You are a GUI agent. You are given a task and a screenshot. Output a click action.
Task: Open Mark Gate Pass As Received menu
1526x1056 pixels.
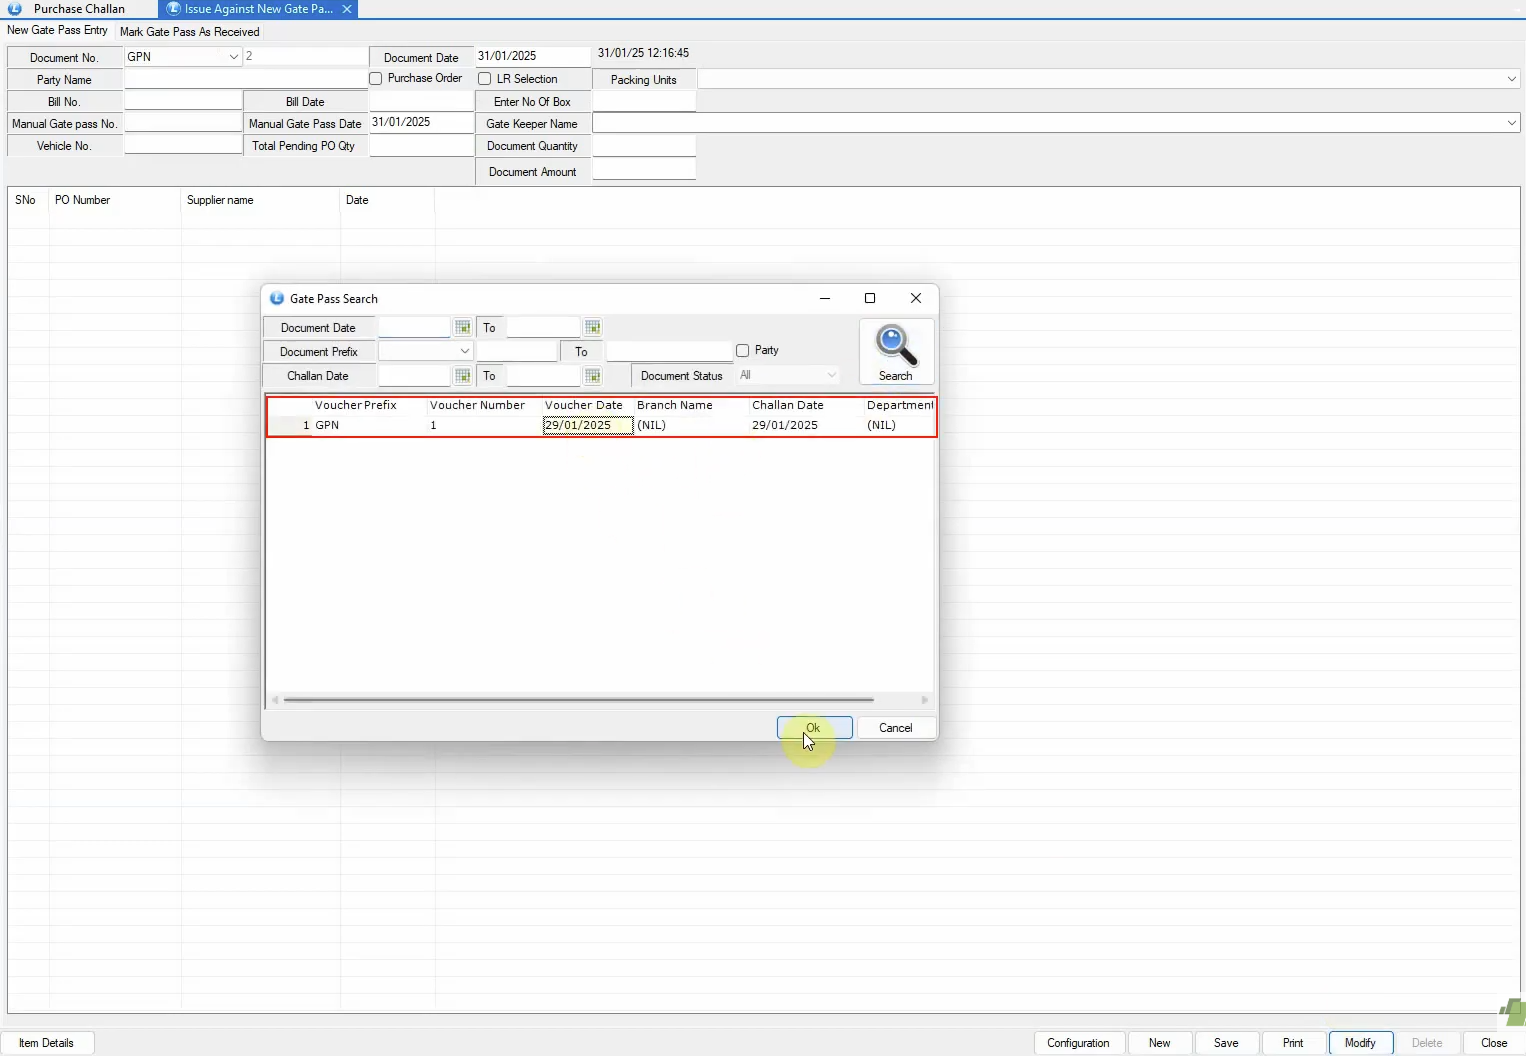pyautogui.click(x=189, y=32)
